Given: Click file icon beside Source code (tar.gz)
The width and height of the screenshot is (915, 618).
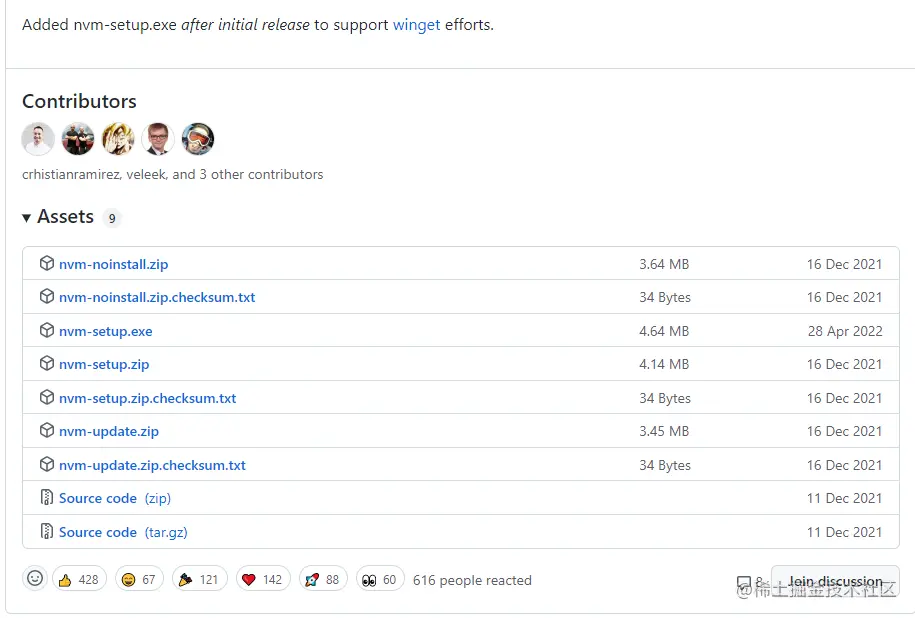Looking at the screenshot, I should pyautogui.click(x=46, y=532).
